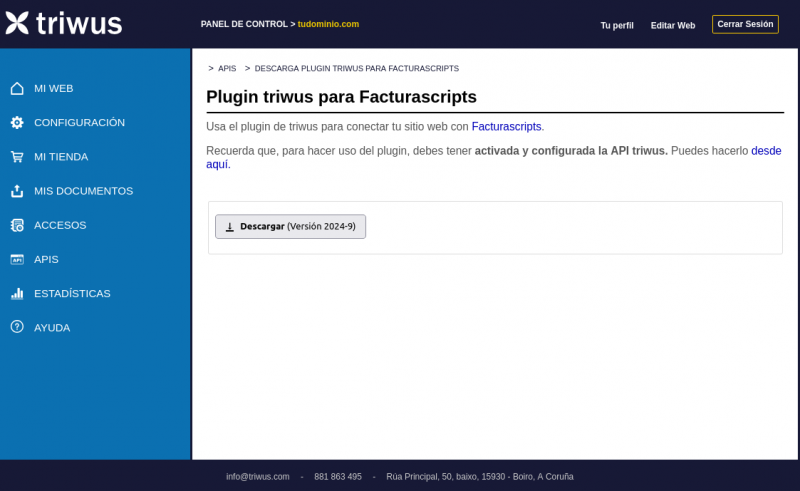
Task: Click the triwus logo
Action: [x=64, y=23]
